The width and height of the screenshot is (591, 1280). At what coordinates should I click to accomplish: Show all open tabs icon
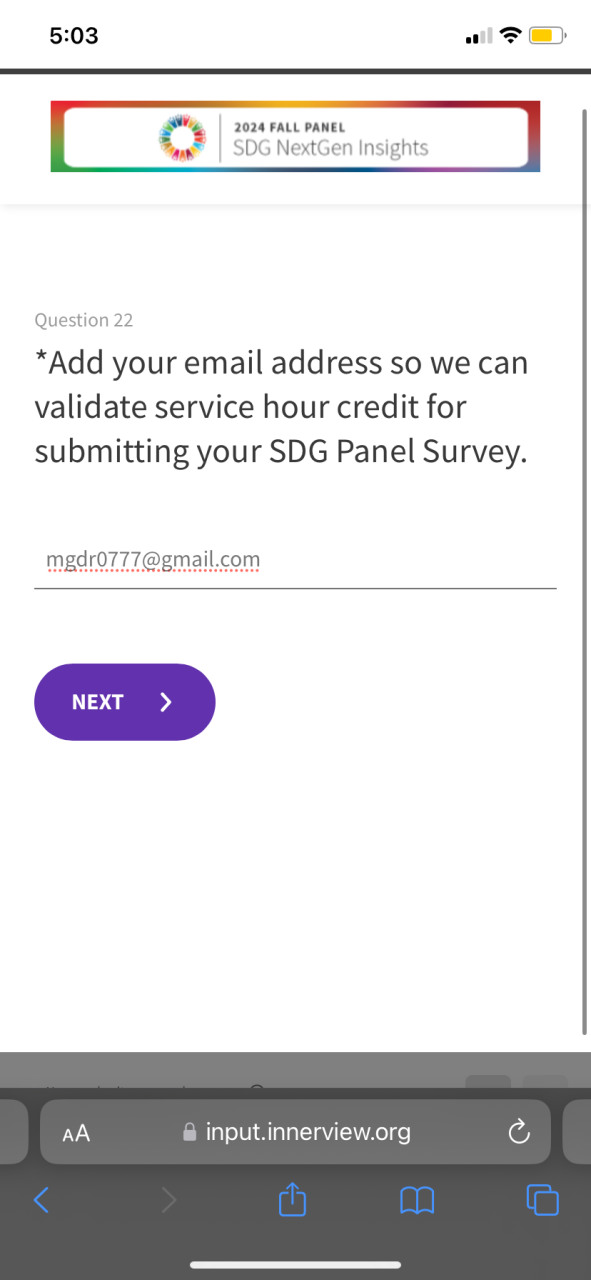pyautogui.click(x=543, y=1200)
